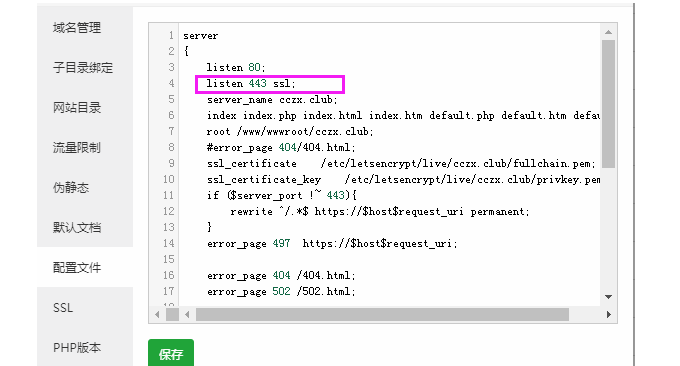Click the "error_page 404 /404.html;" line
The height and width of the screenshot is (366, 680).
pos(281,275)
